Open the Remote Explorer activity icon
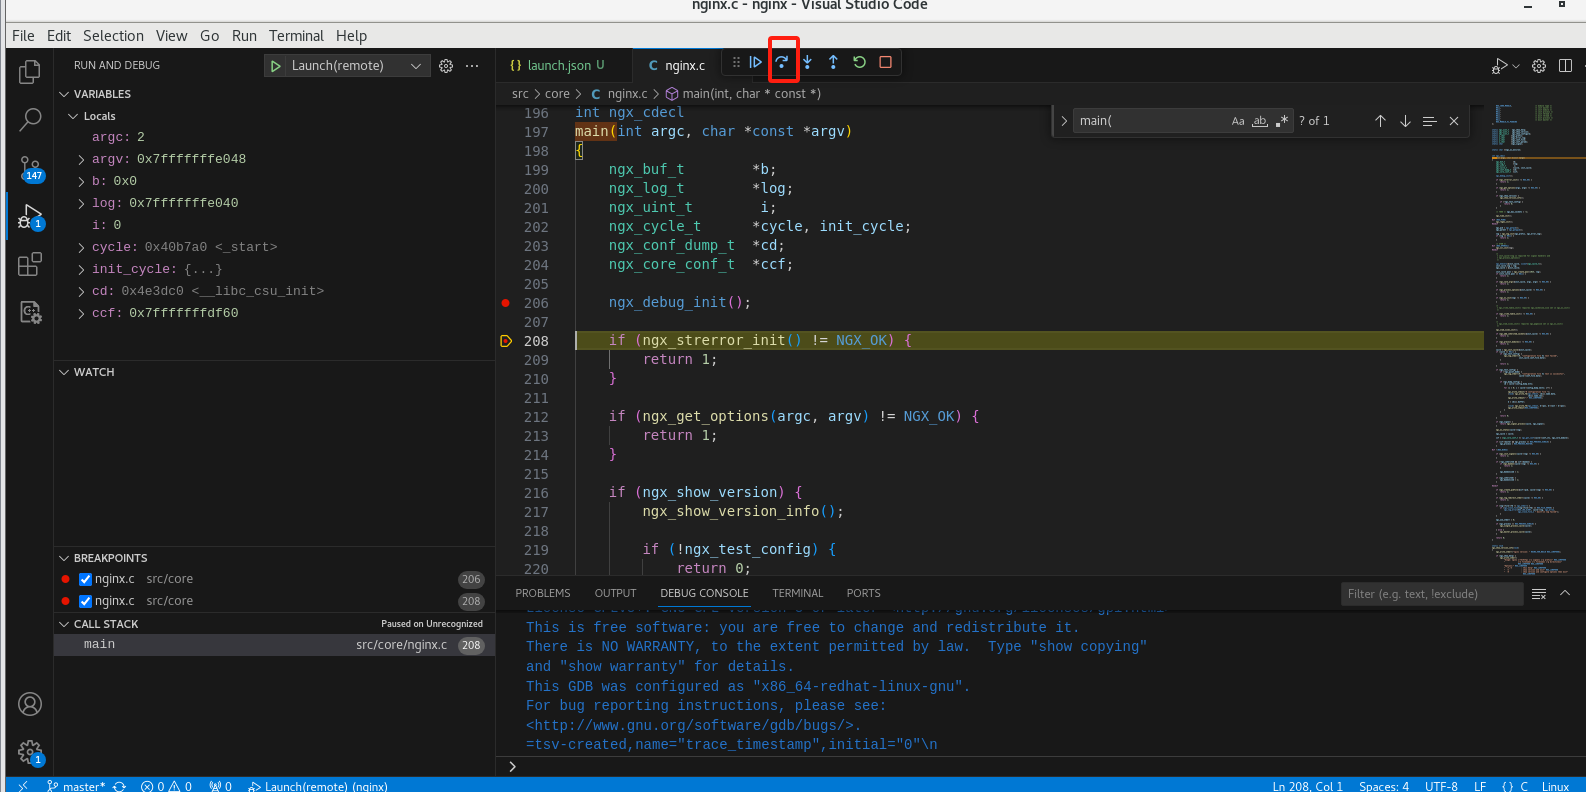Image resolution: width=1586 pixels, height=792 pixels. 30,312
